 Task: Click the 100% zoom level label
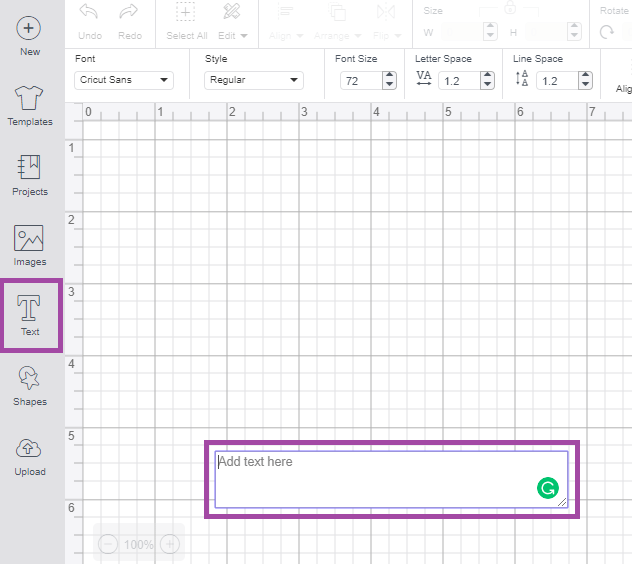pos(139,545)
